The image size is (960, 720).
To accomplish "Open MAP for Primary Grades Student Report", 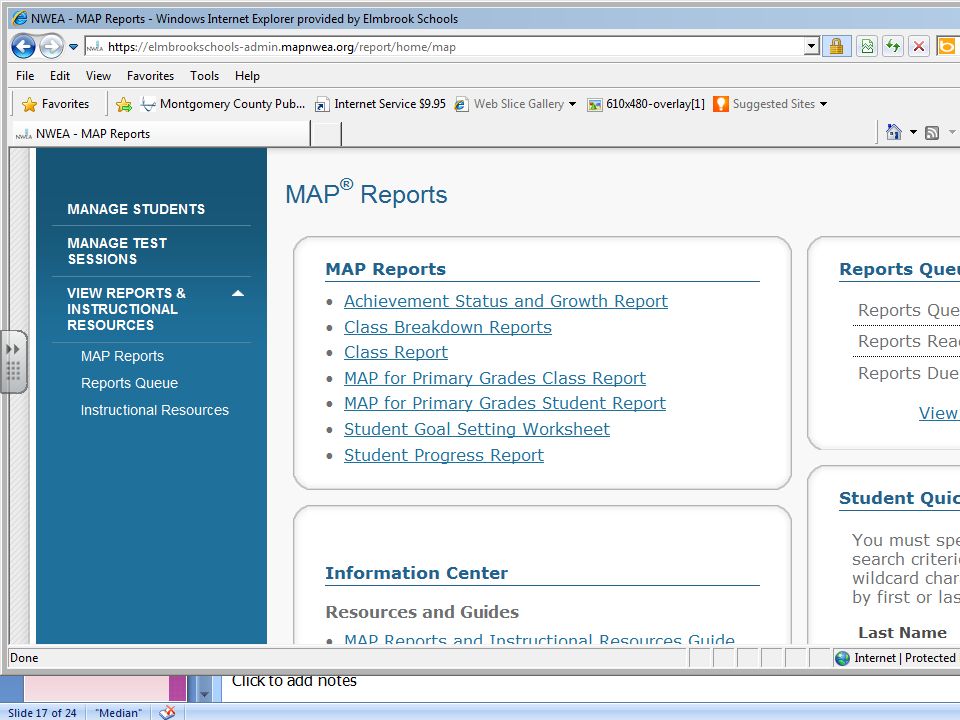I will [504, 403].
